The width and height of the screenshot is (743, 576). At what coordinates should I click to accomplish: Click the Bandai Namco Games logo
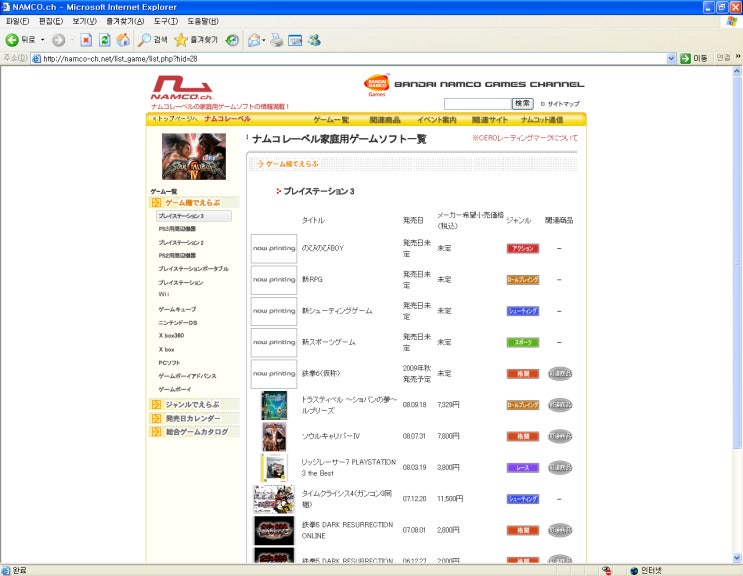click(x=377, y=85)
